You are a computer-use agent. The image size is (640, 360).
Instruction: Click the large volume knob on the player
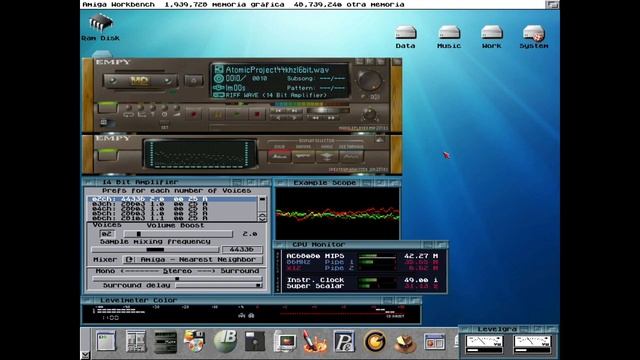370,80
